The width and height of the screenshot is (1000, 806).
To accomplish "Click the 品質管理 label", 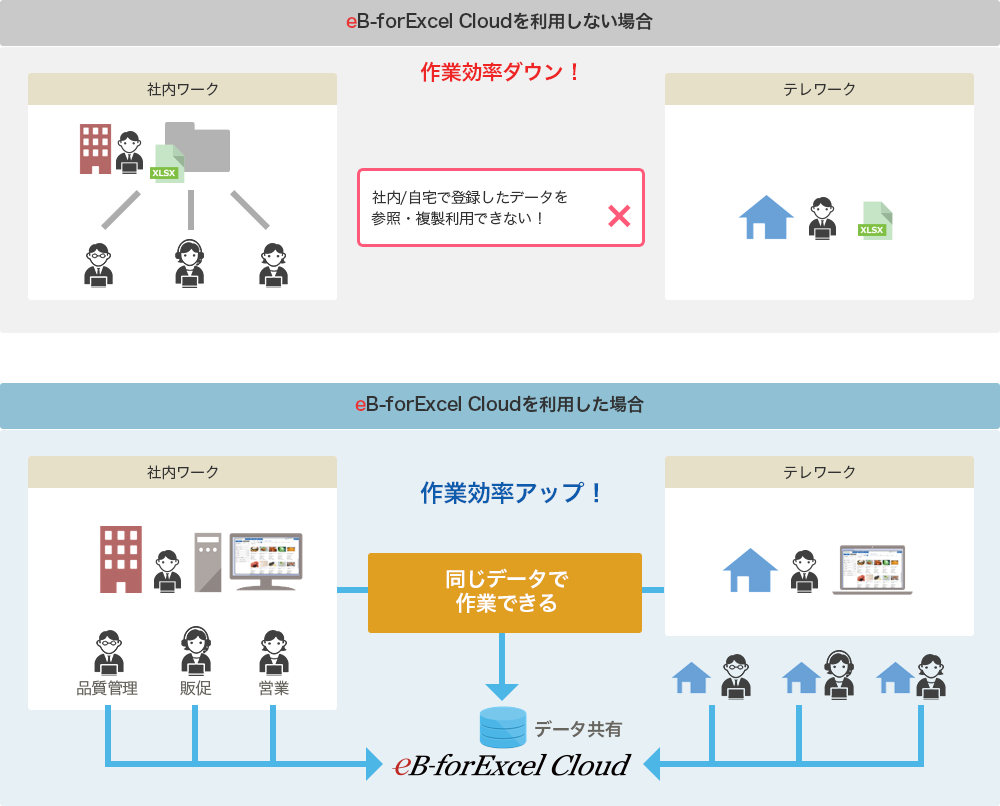I will [107, 688].
